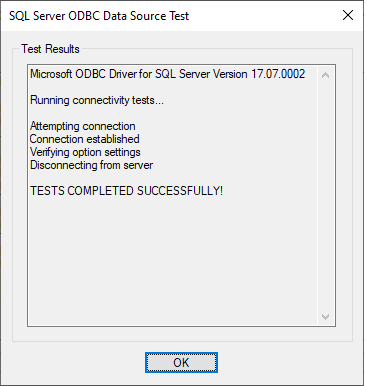
Task: Click the version number 17.07.0002
Action: [x=278, y=74]
